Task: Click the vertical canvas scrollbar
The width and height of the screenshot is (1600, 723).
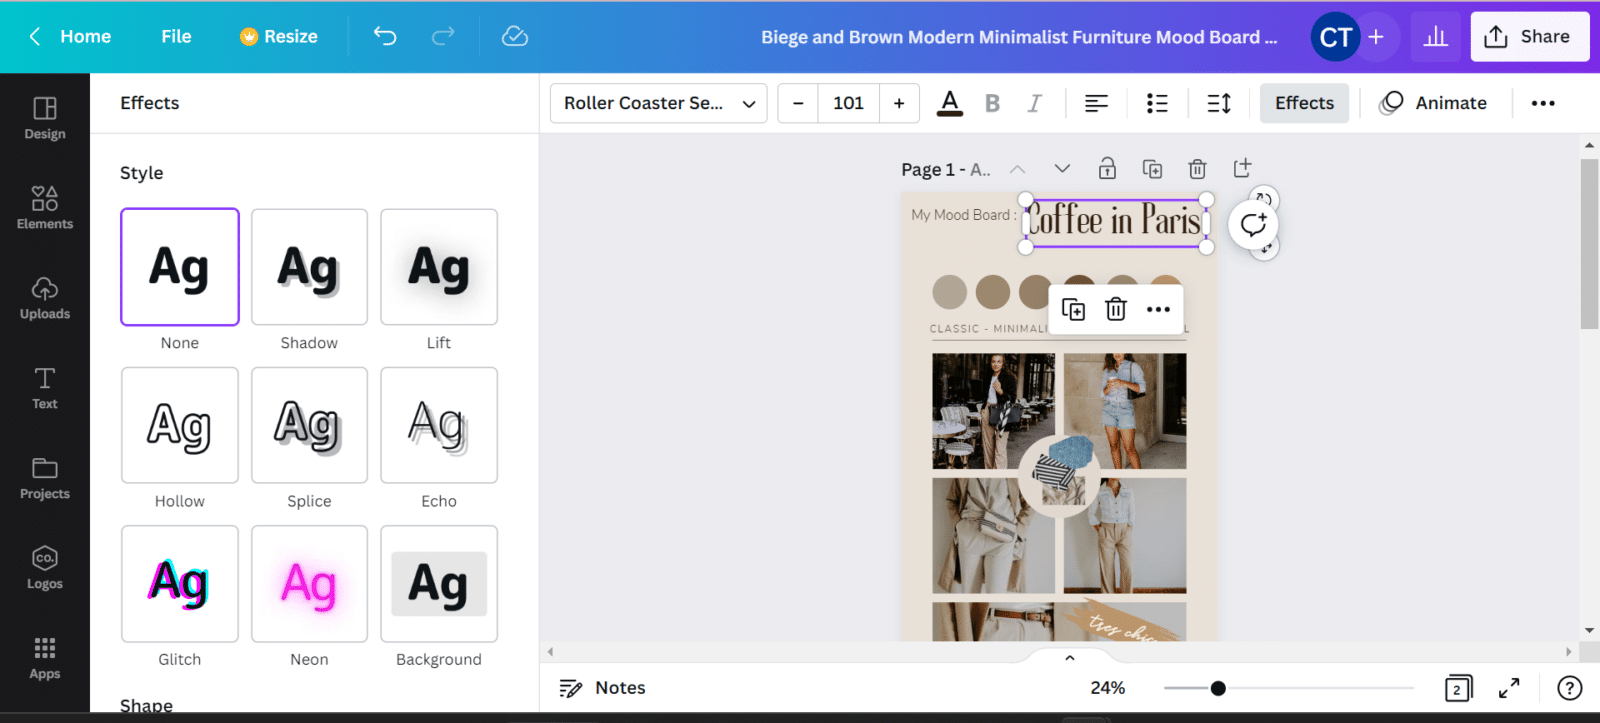Action: pyautogui.click(x=1589, y=243)
